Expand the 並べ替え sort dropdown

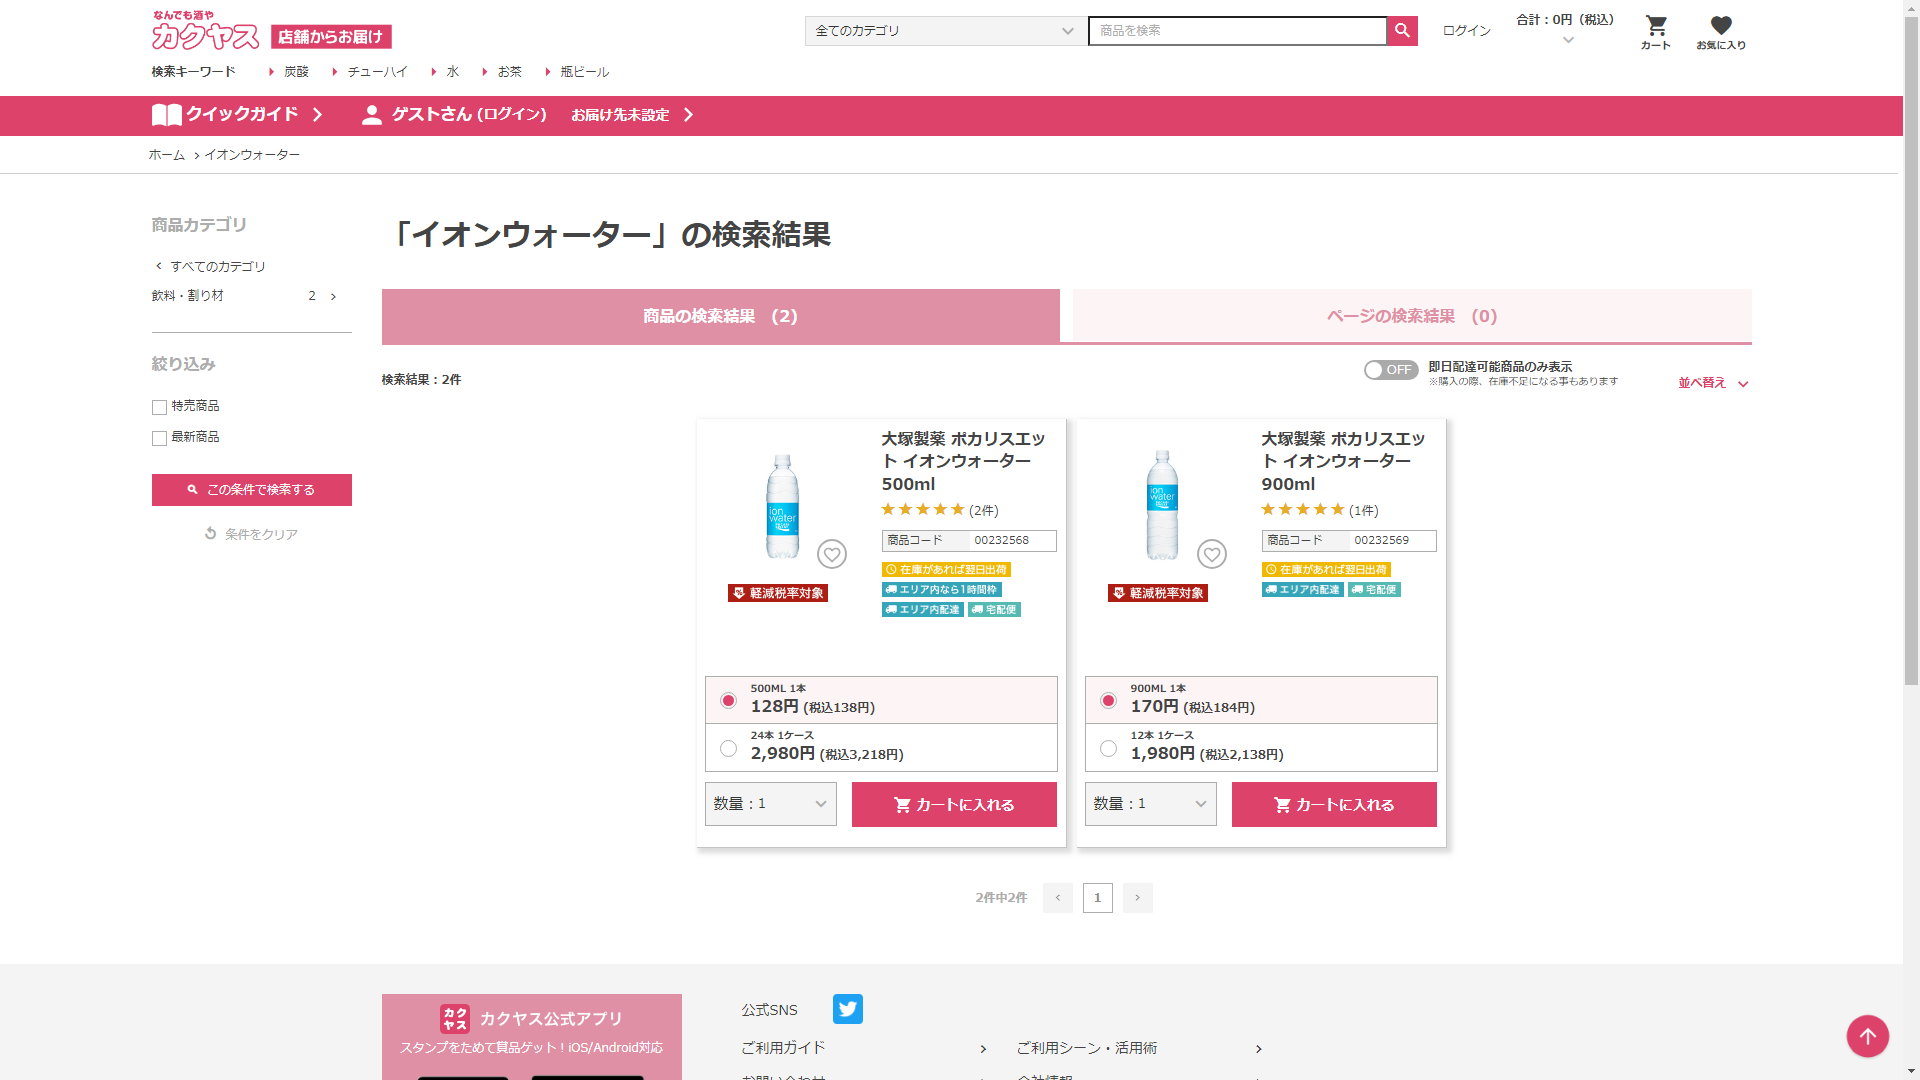pos(1712,383)
